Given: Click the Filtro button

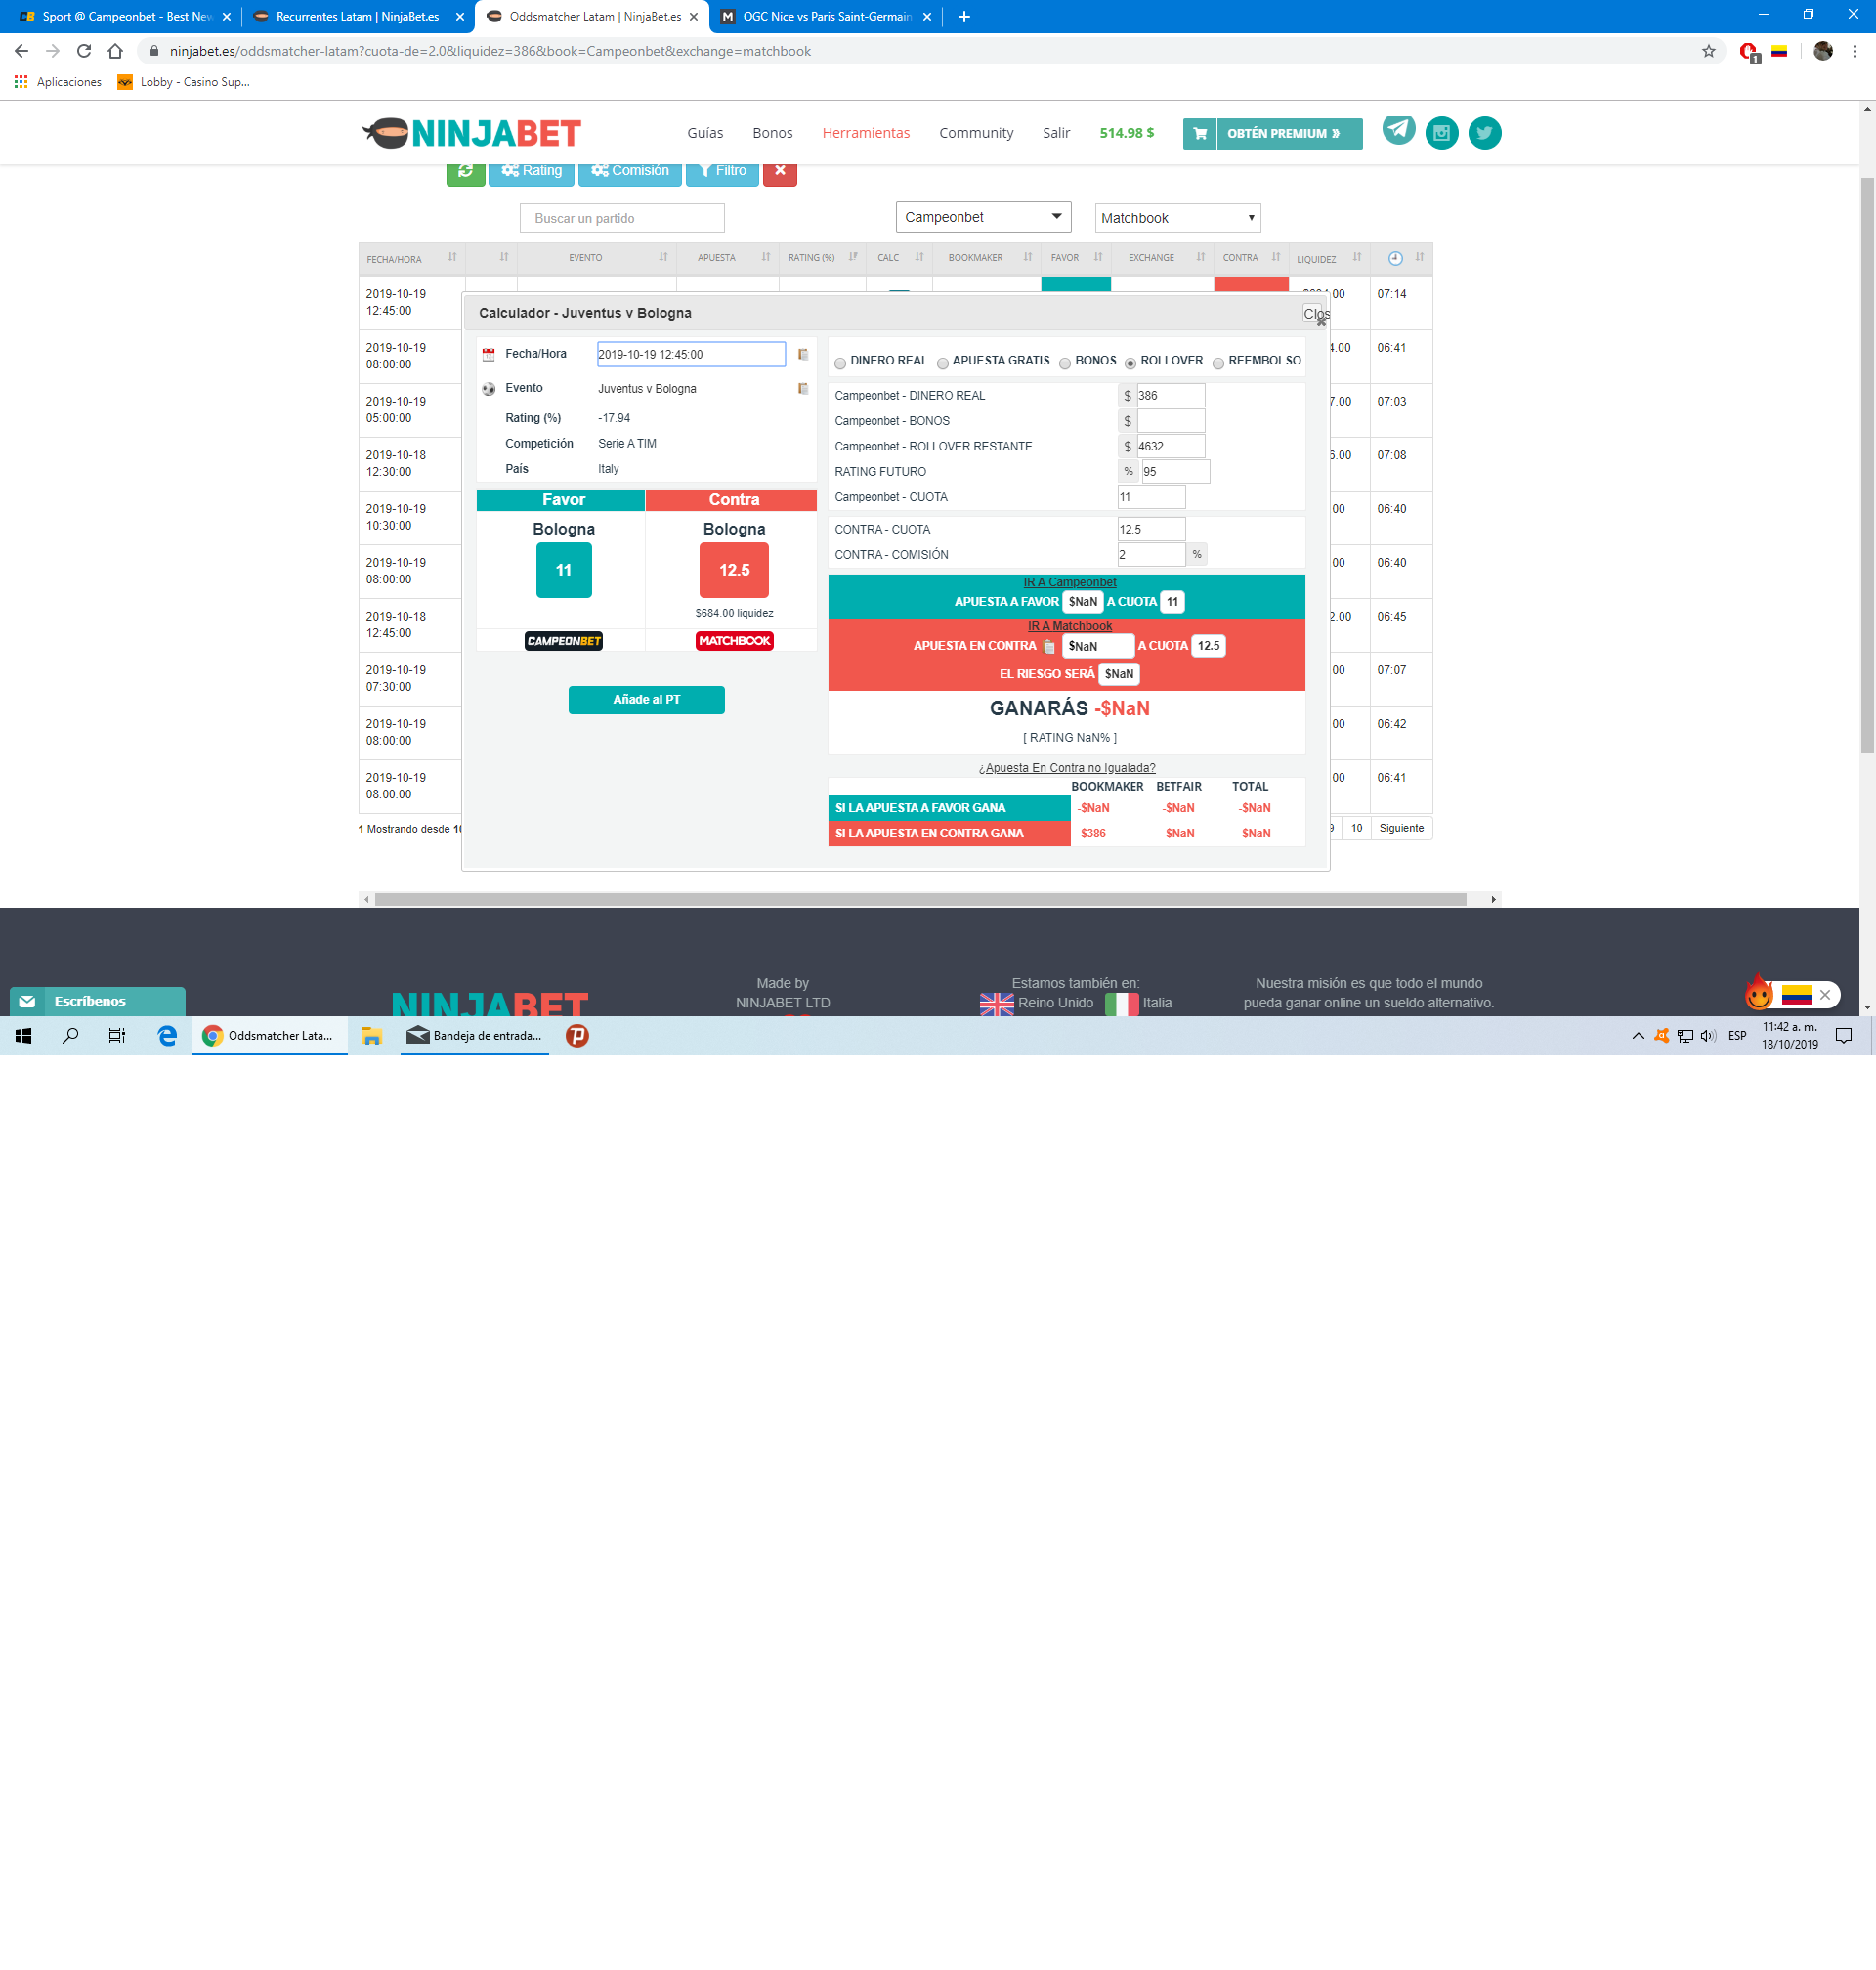Looking at the screenshot, I should 722,172.
